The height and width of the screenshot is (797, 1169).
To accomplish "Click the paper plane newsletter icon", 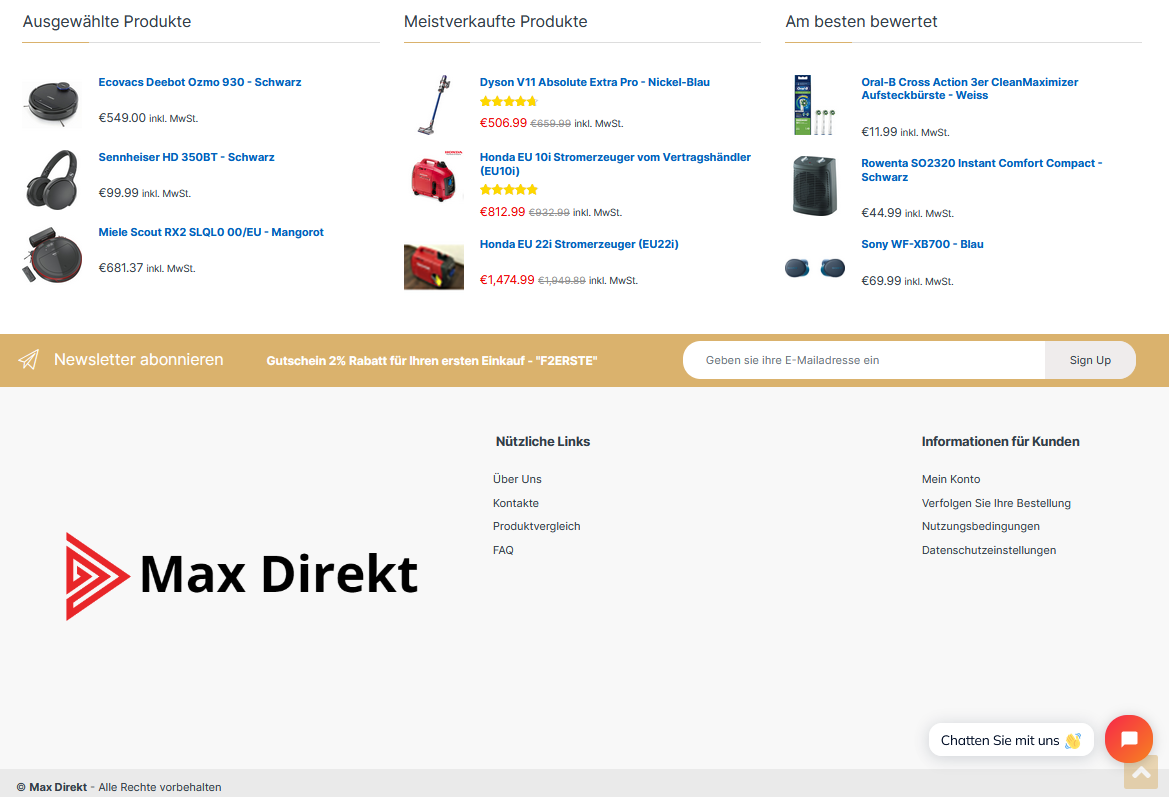I will [28, 360].
